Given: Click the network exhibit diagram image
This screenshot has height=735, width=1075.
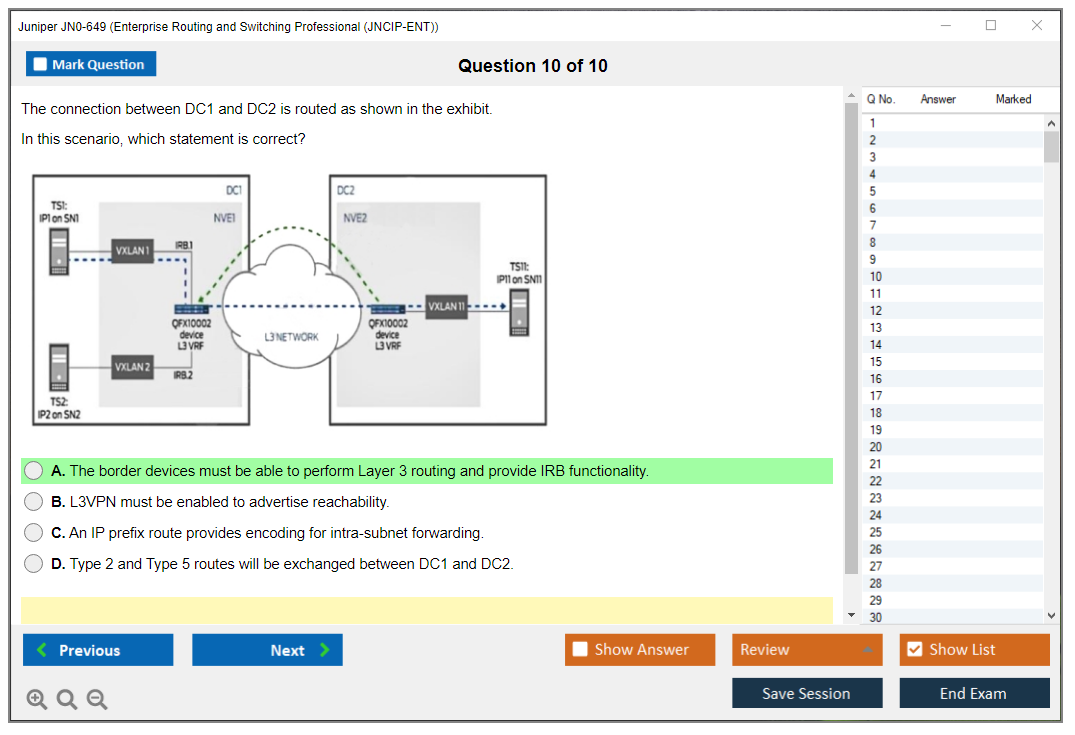Looking at the screenshot, I should point(289,301).
